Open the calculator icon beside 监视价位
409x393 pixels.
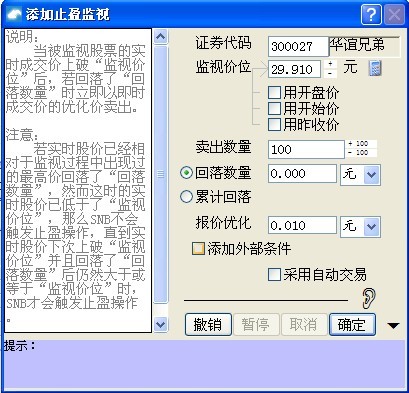click(375, 68)
